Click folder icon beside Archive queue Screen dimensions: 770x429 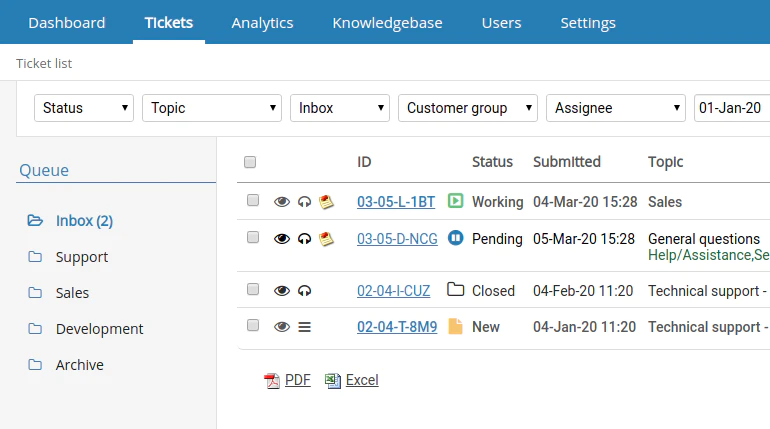[35, 365]
